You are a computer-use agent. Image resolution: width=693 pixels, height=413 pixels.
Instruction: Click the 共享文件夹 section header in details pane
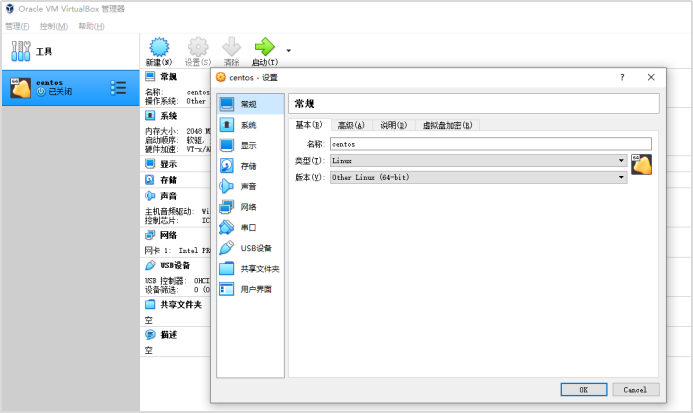point(181,305)
